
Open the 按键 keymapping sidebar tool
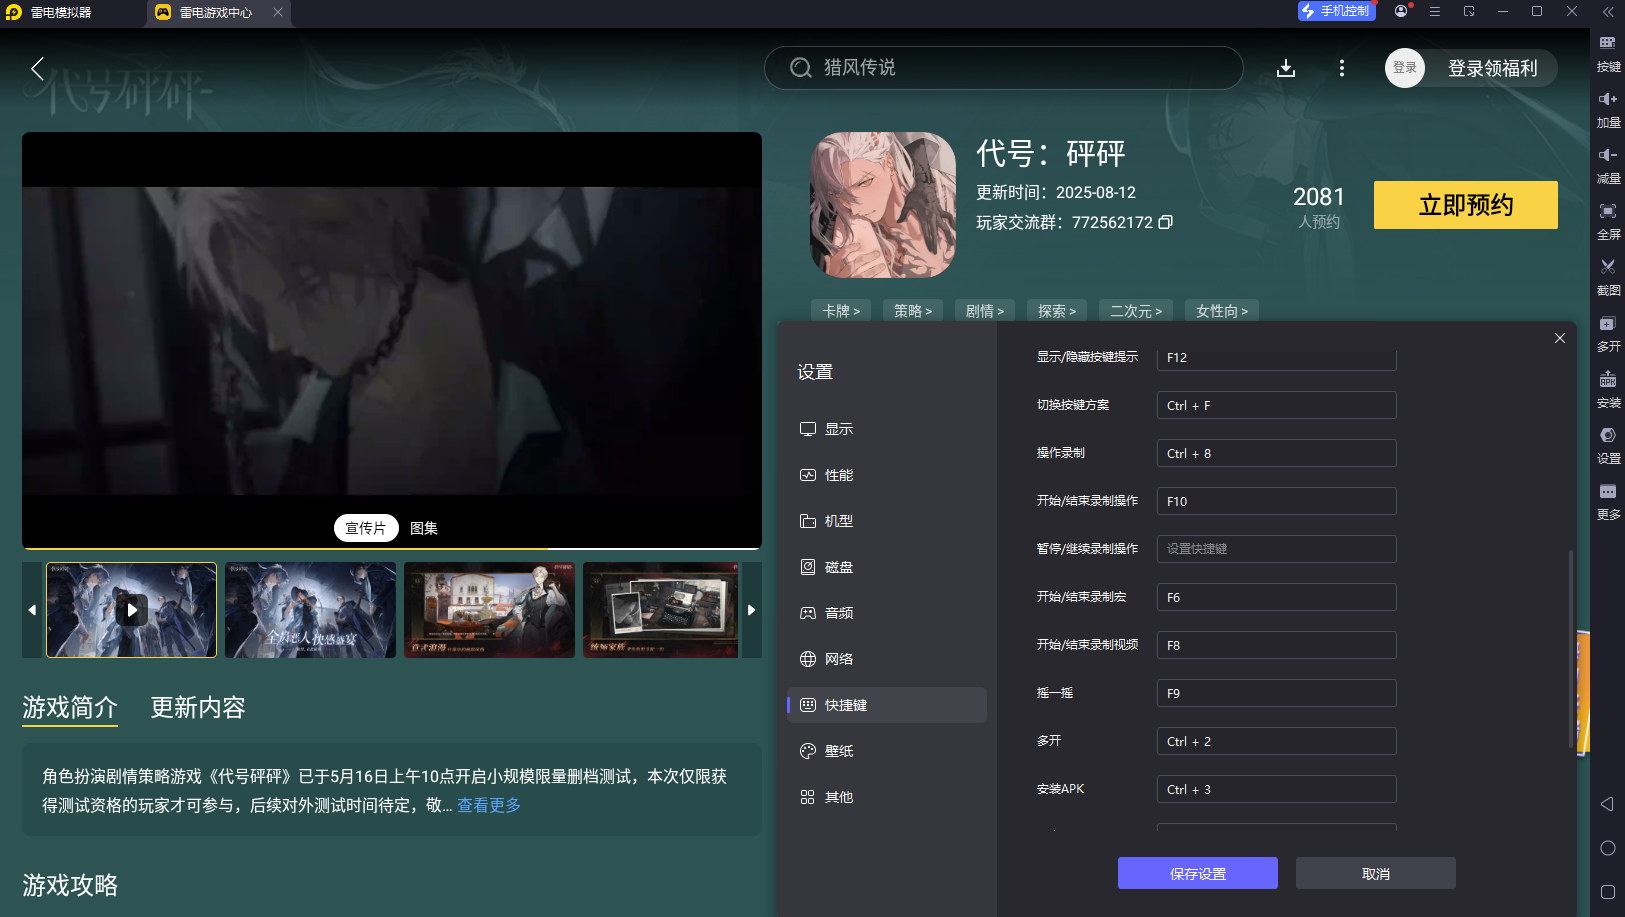[x=1608, y=54]
